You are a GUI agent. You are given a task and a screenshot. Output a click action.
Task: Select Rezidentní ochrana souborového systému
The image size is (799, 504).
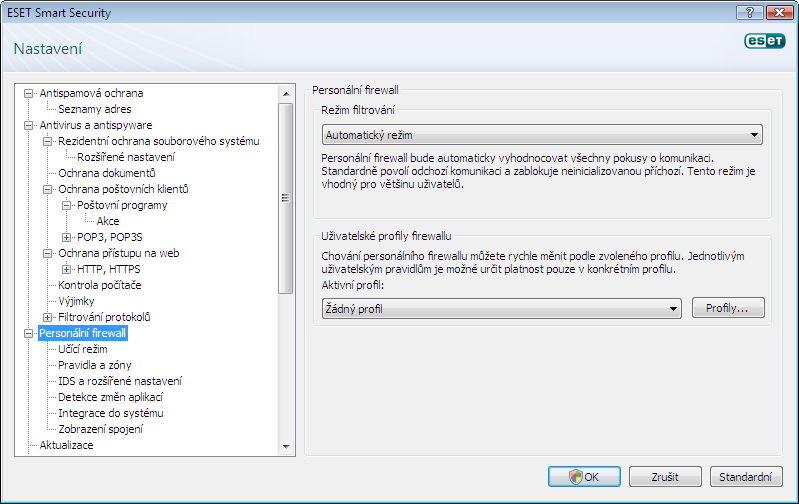[158, 141]
